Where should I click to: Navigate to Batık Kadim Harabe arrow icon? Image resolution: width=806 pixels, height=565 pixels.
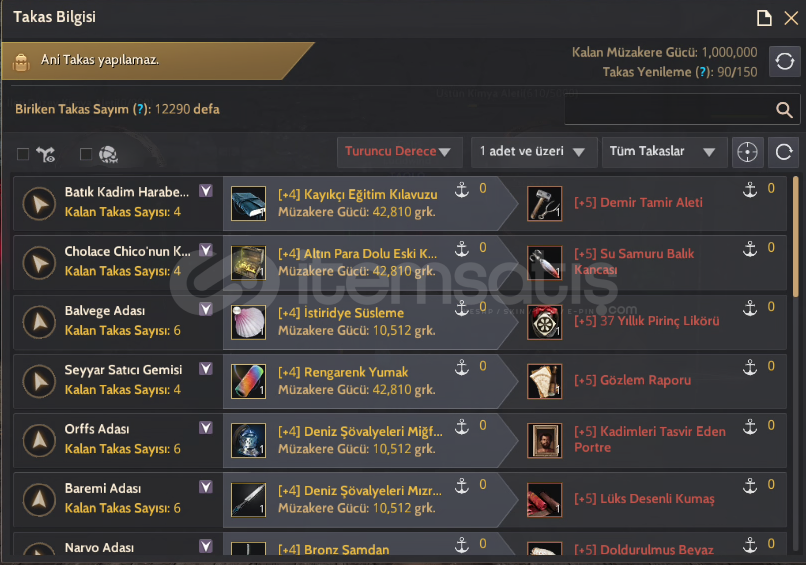click(39, 204)
